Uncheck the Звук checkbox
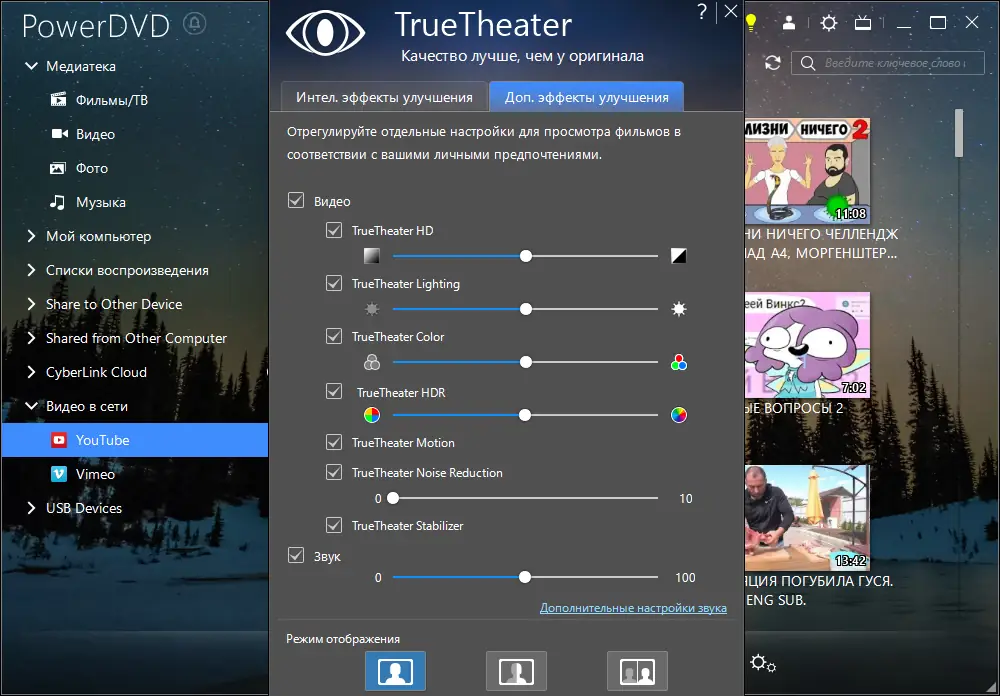Screen dimensions: 1000x696 [x=296, y=554]
